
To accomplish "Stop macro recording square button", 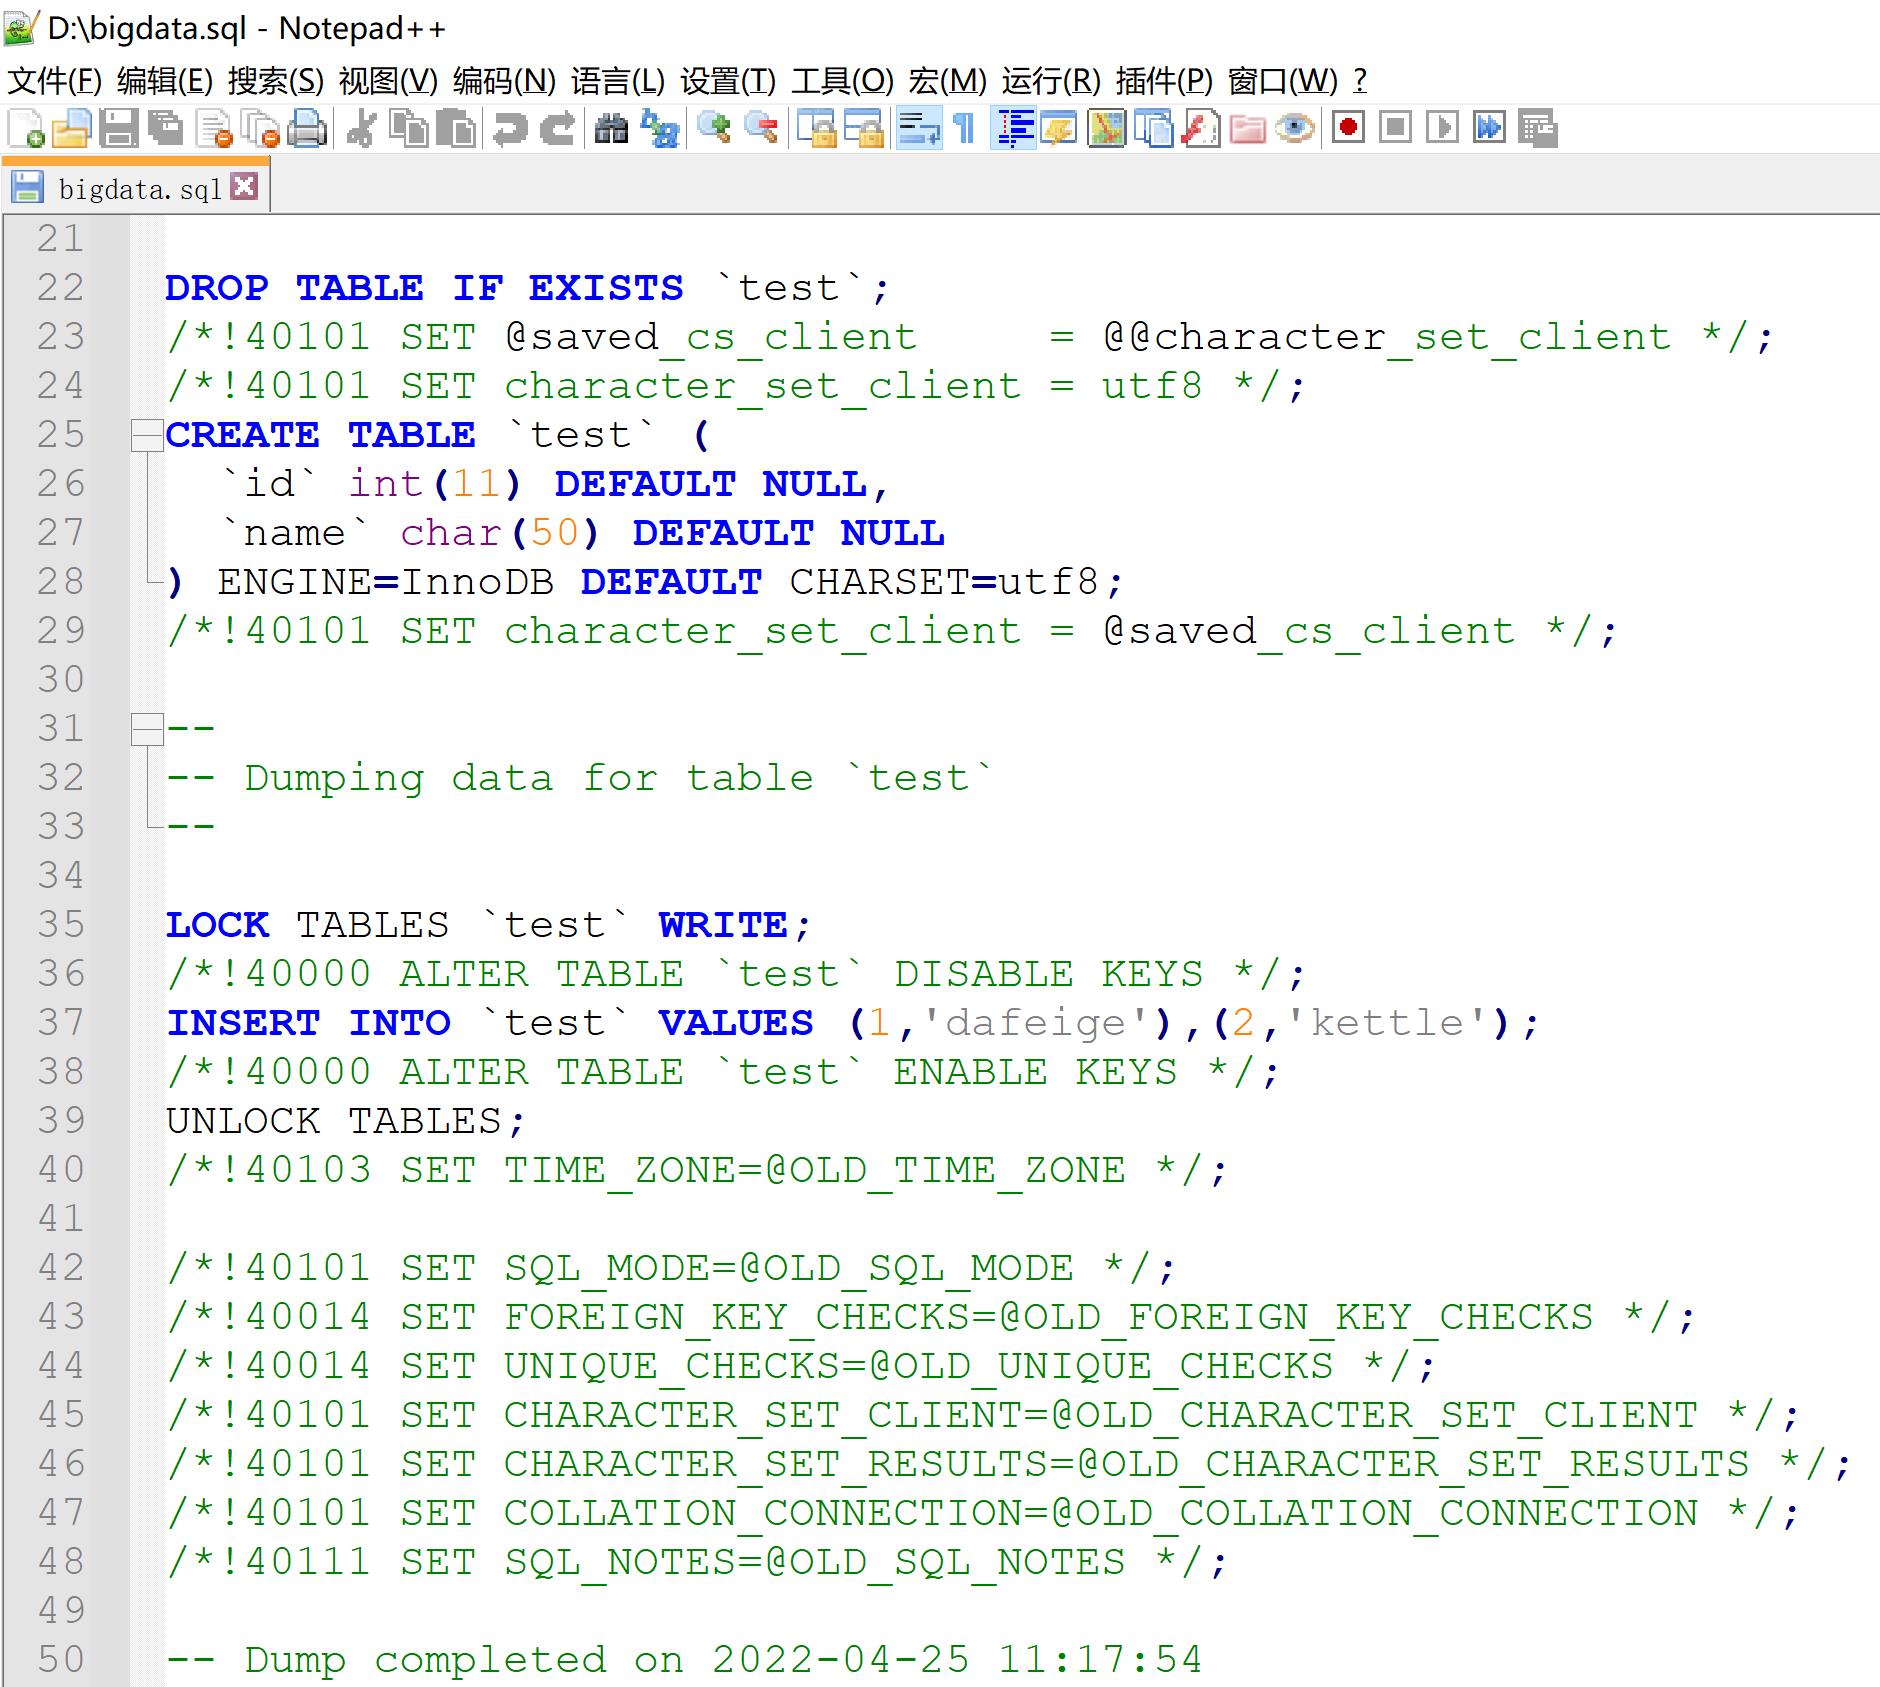I will click(x=1395, y=128).
